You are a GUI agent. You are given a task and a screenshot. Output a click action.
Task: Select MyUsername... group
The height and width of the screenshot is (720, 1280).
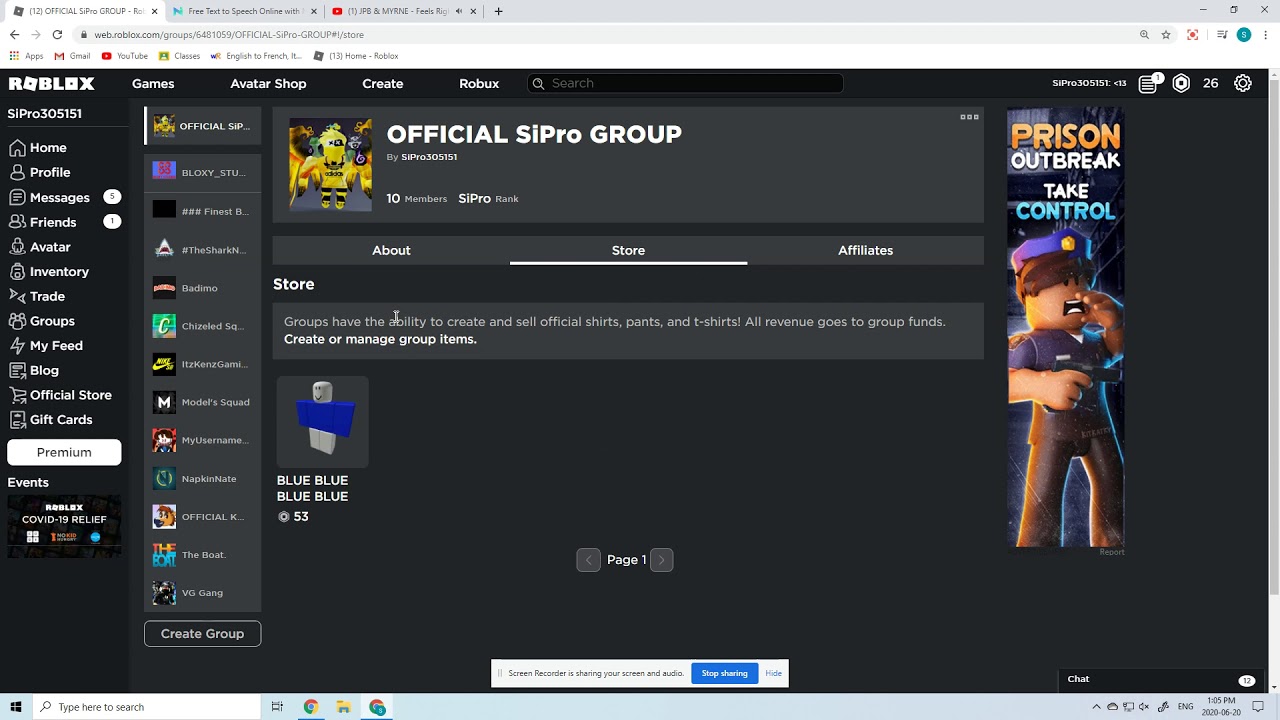point(203,440)
